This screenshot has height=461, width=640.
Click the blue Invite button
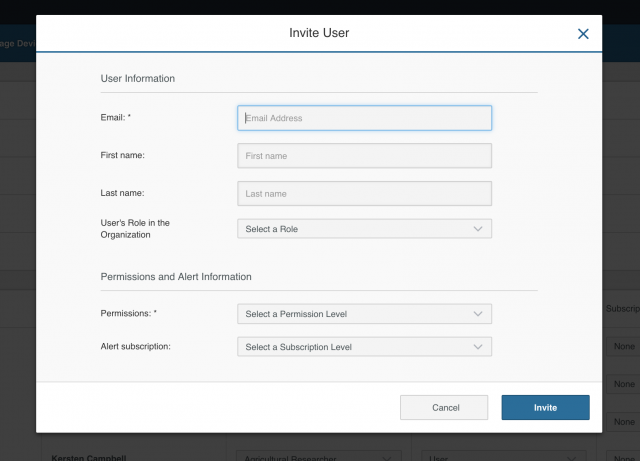[545, 407]
